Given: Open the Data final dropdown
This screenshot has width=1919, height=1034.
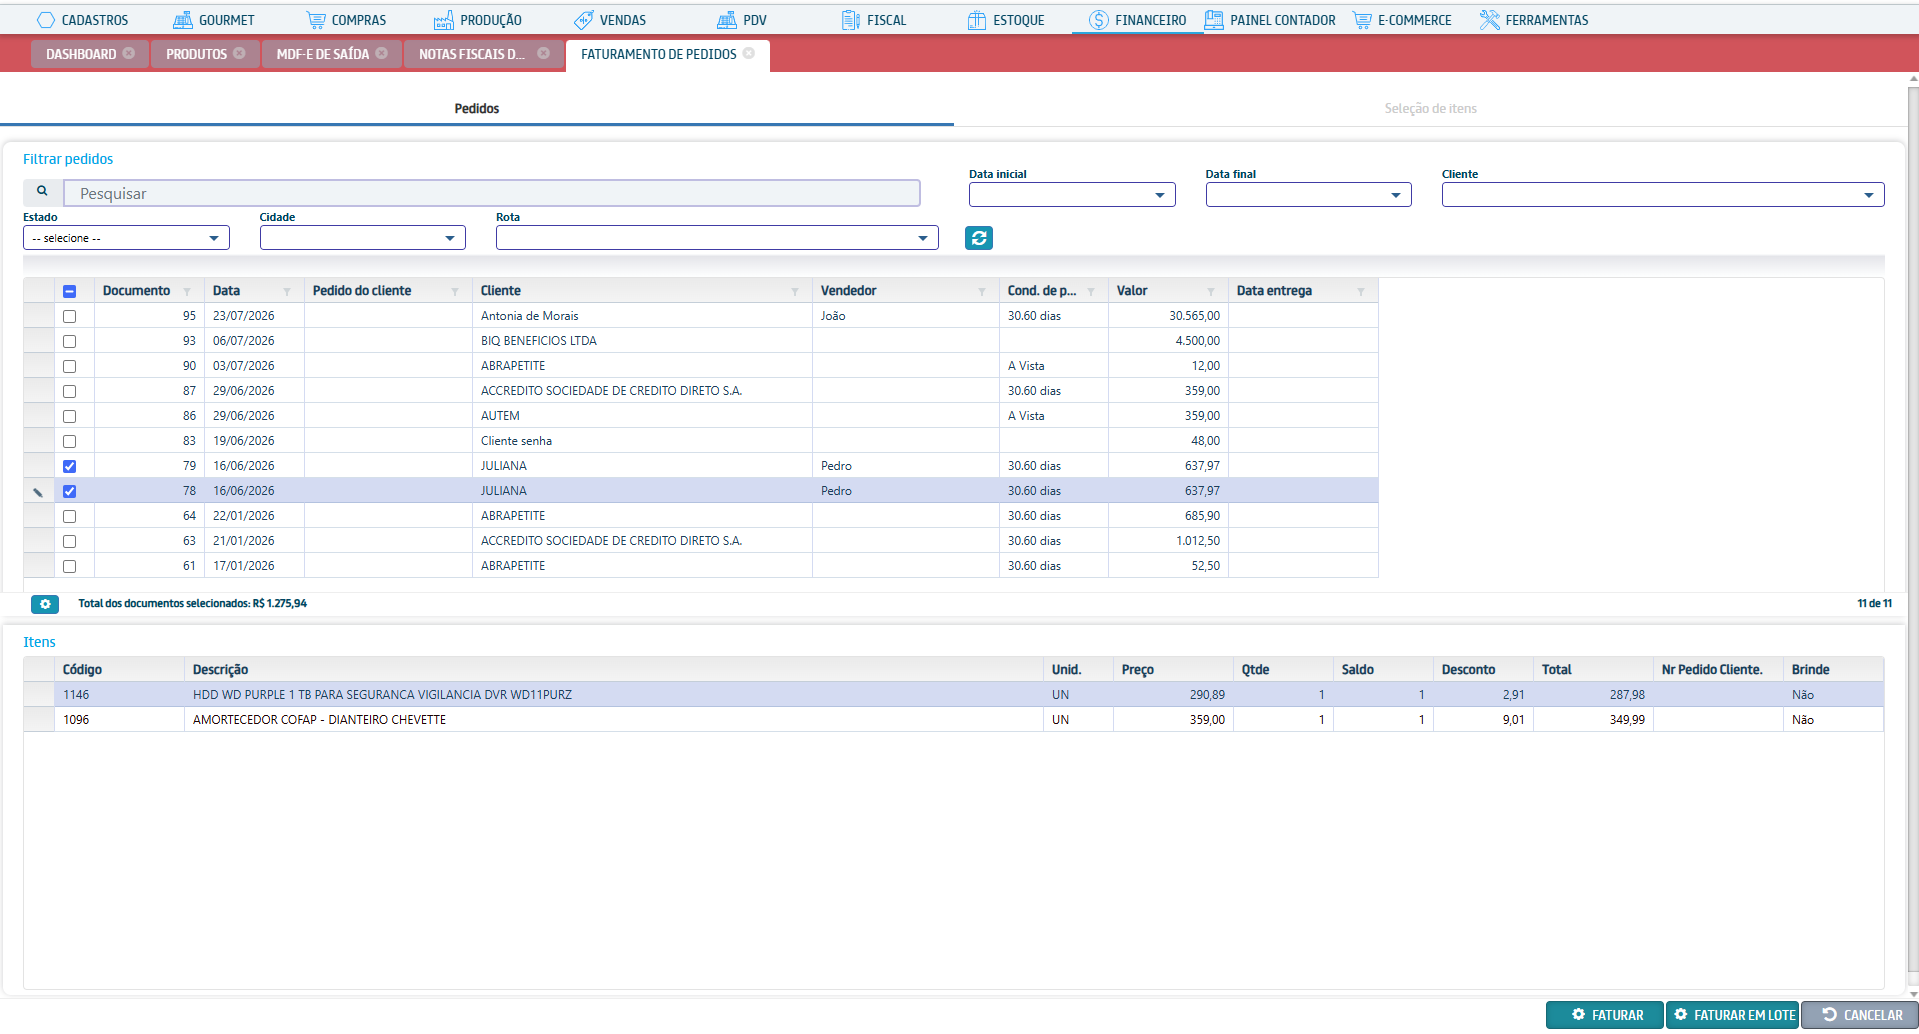Looking at the screenshot, I should pyautogui.click(x=1308, y=195).
